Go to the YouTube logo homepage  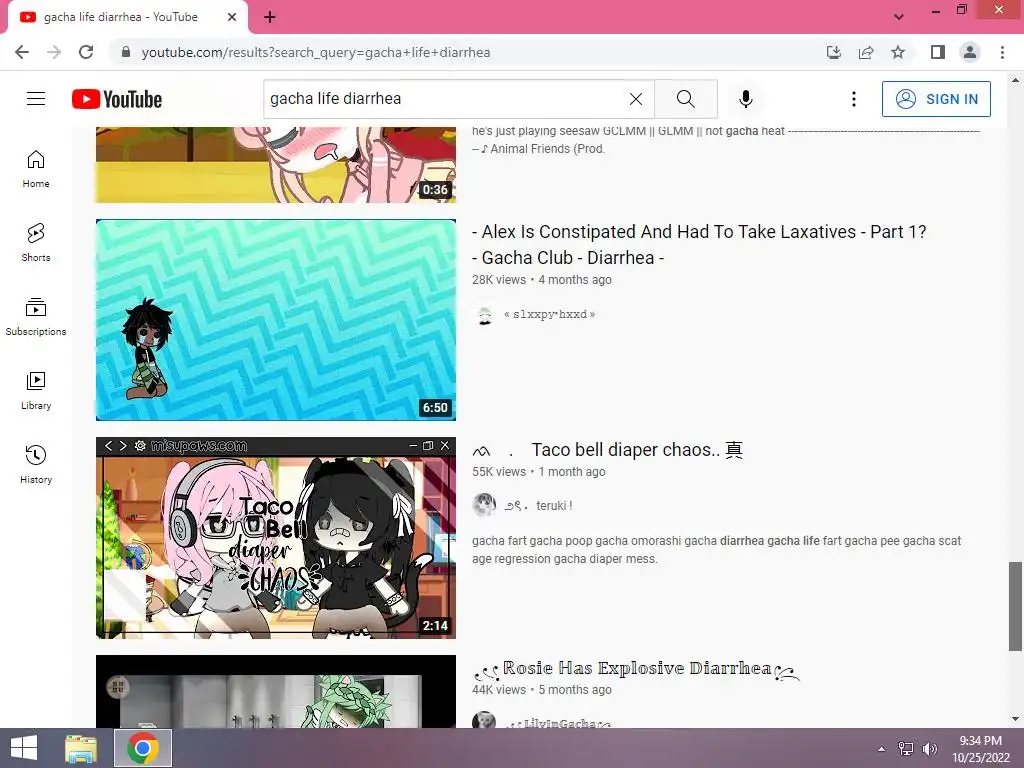coord(117,99)
